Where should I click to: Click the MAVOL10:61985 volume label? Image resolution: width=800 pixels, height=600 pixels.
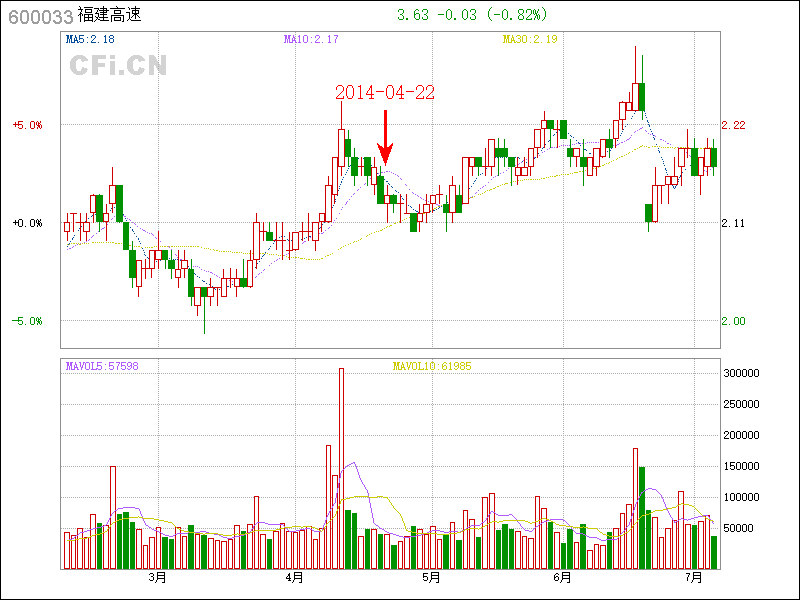(432, 366)
